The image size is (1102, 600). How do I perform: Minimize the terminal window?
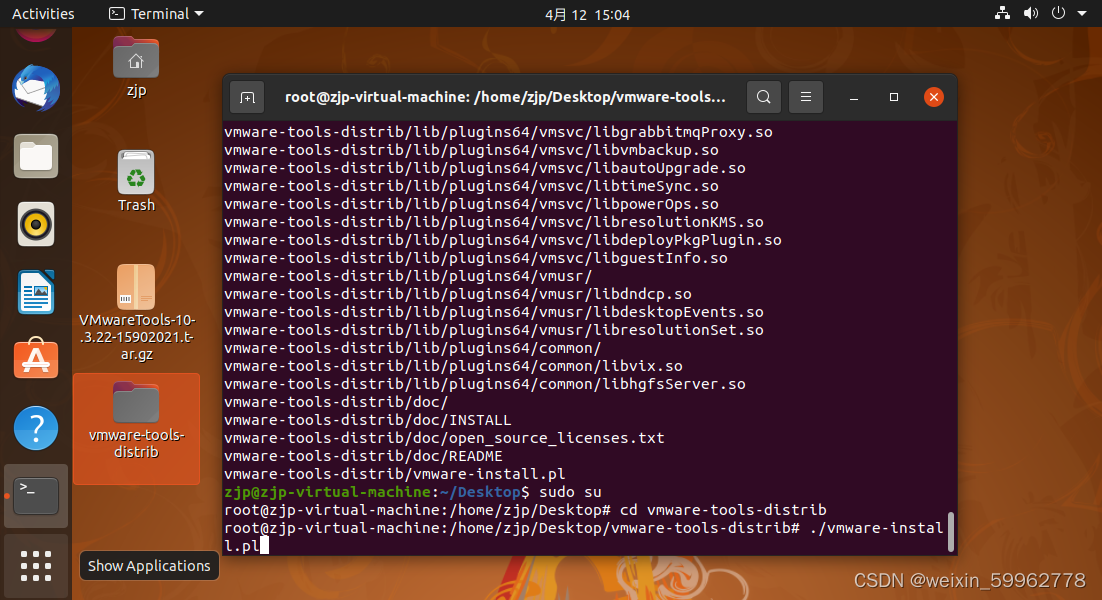point(854,98)
